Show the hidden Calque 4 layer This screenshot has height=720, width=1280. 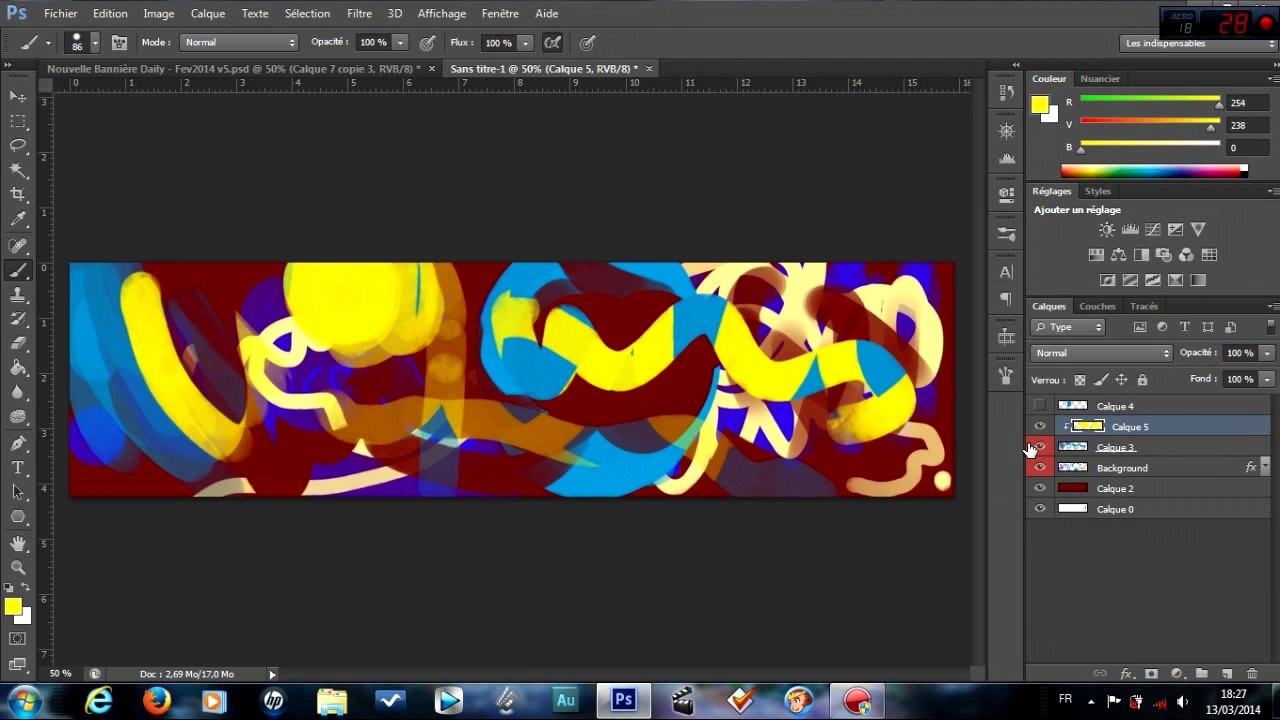click(x=1040, y=405)
